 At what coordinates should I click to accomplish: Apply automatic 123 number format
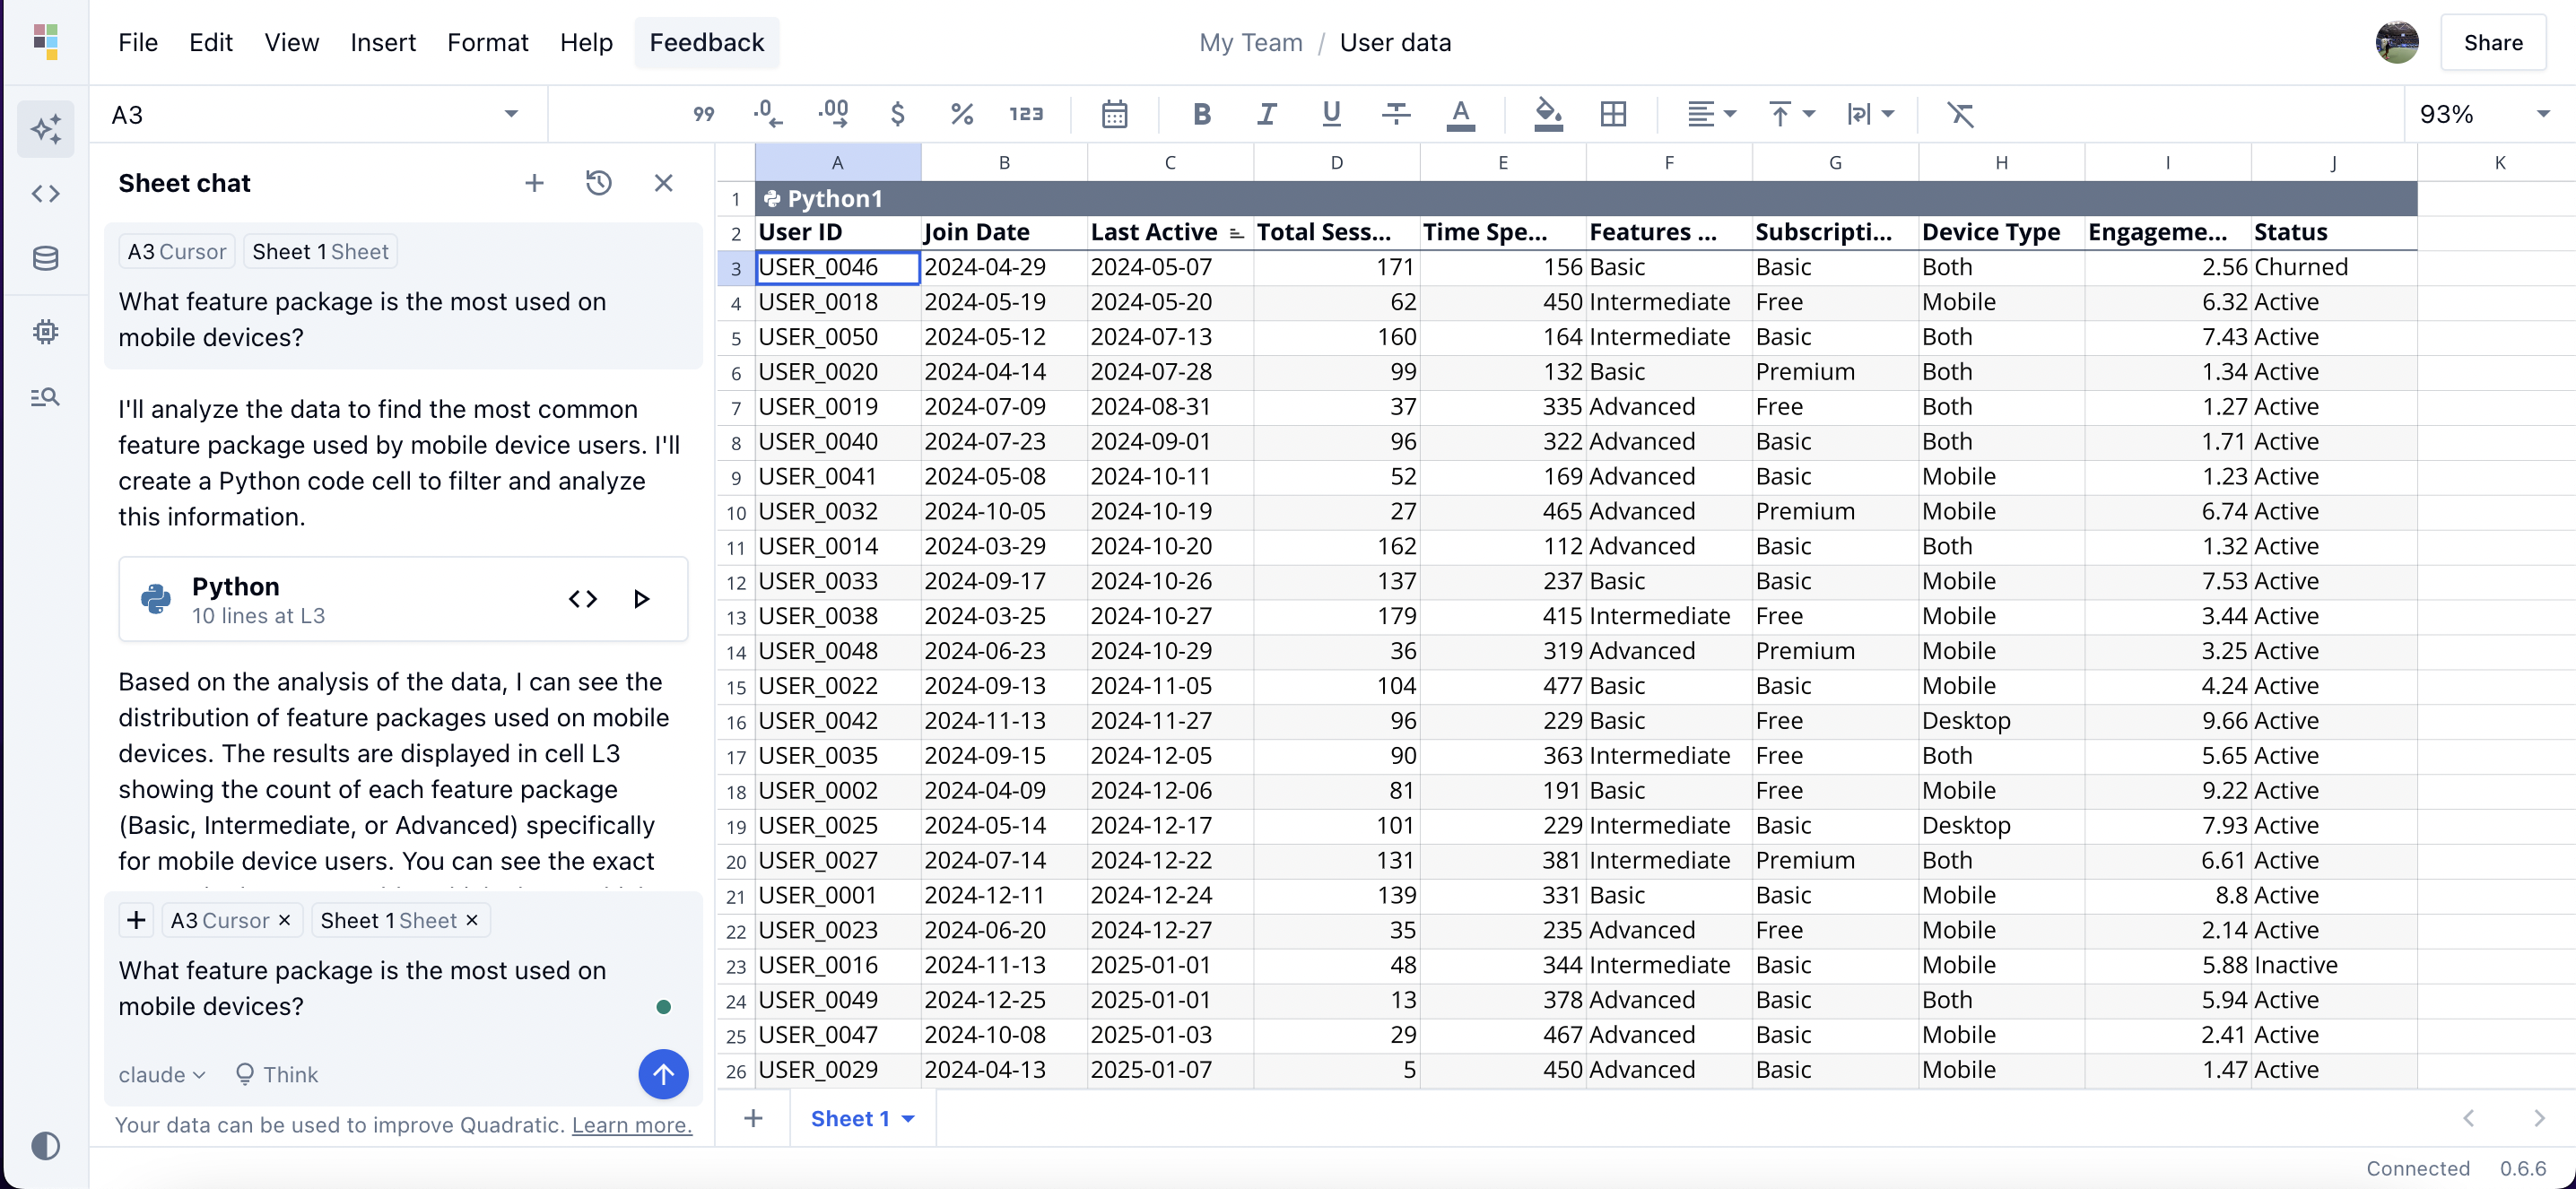(1026, 114)
